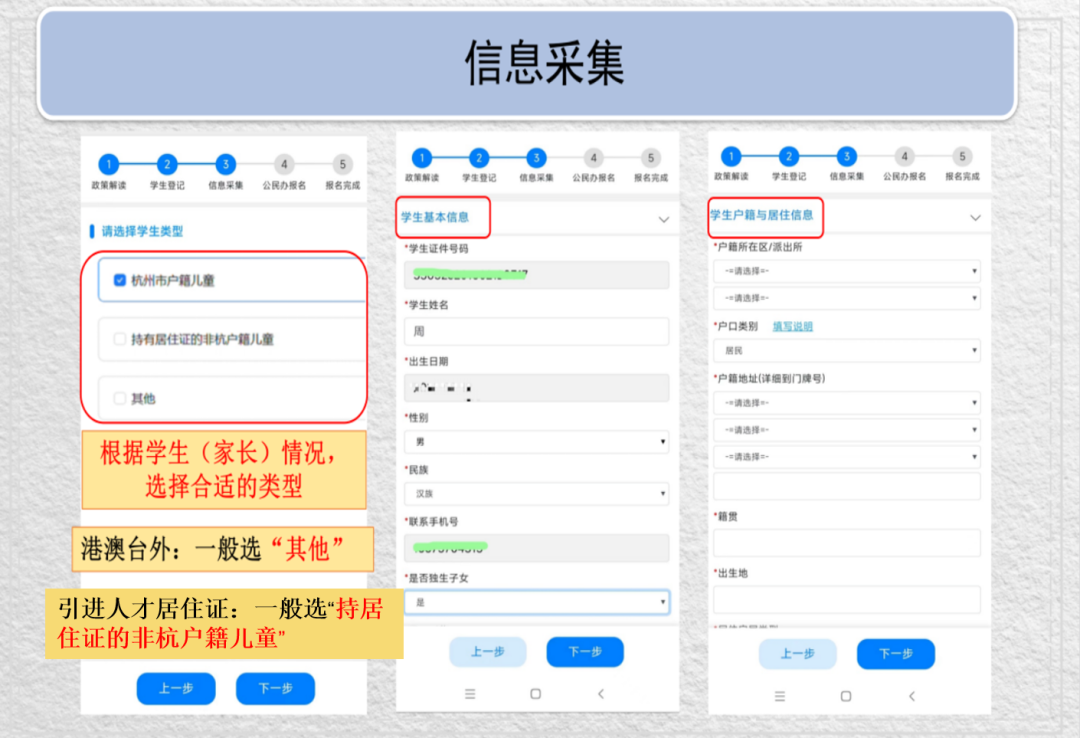1080x738 pixels.
Task: Click step 1 circle in right phone
Action: (731, 156)
